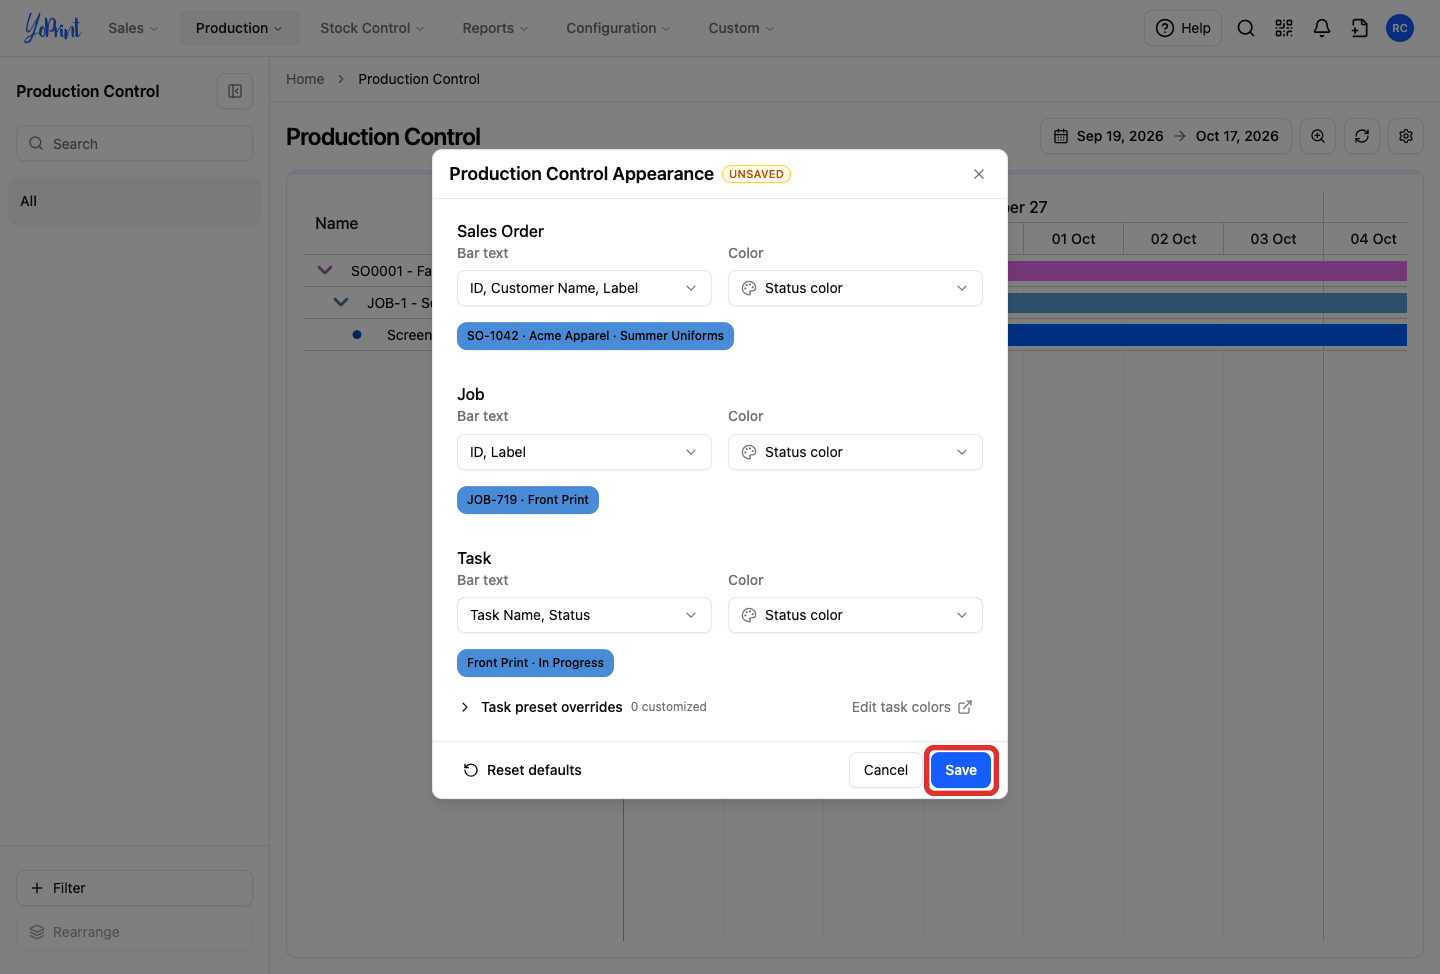
Task: Click Reset defaults
Action: click(x=522, y=770)
